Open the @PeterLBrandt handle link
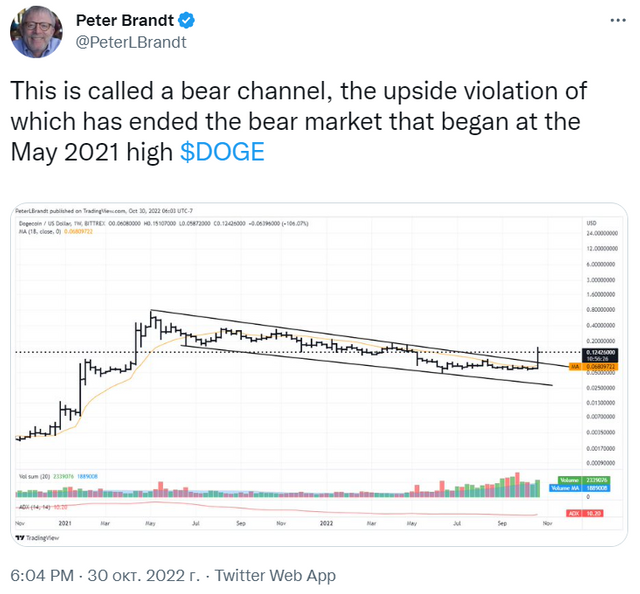 tap(131, 42)
